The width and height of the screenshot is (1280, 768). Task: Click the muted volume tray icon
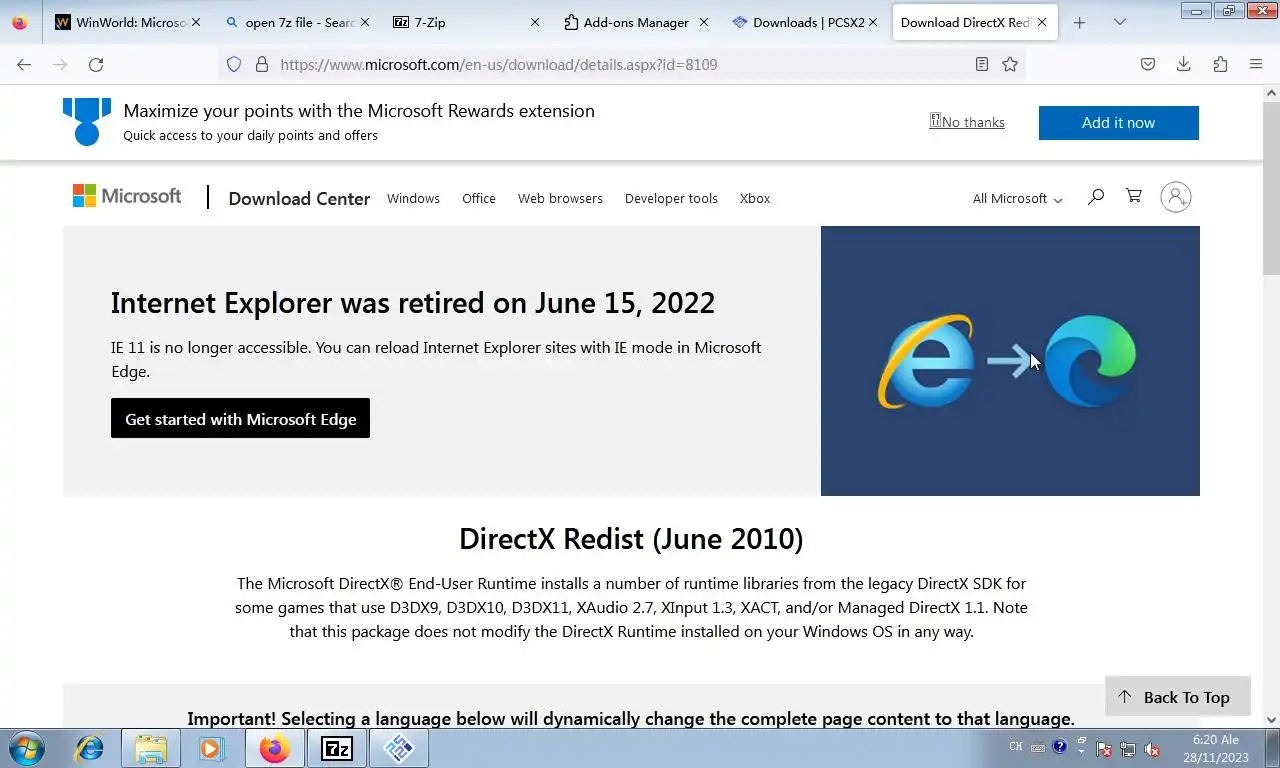click(x=1151, y=748)
